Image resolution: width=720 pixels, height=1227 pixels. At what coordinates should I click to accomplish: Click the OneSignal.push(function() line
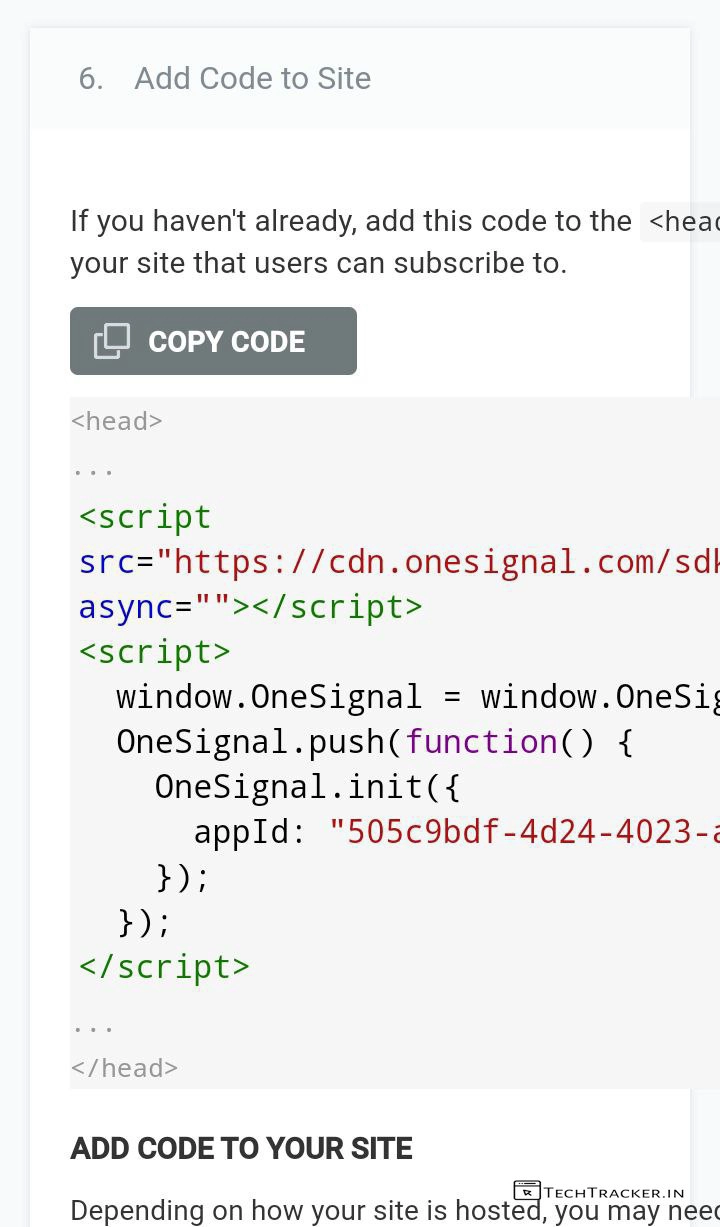tap(375, 742)
